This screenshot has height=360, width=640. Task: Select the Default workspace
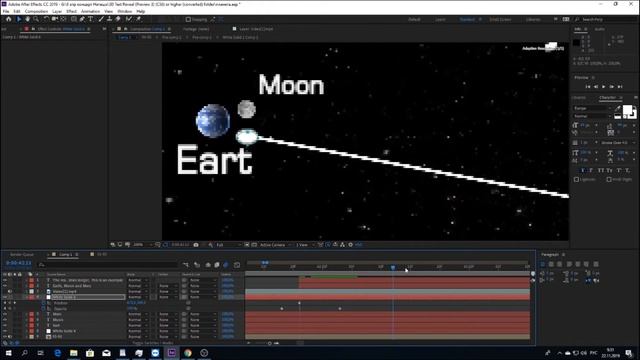[415, 20]
